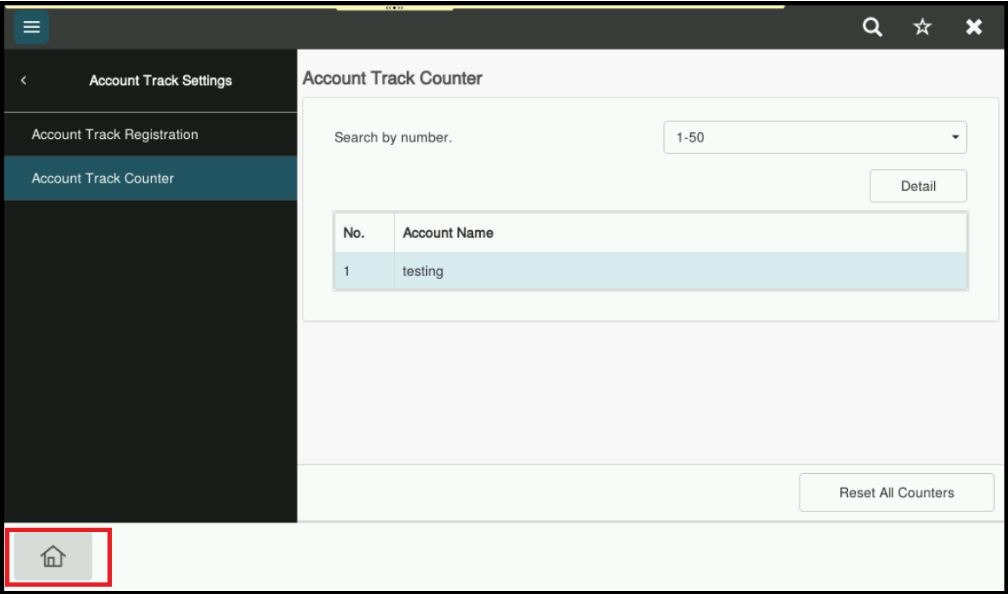Click the "Search by number." label
Image resolution: width=1008 pixels, height=594 pixels.
(x=393, y=138)
